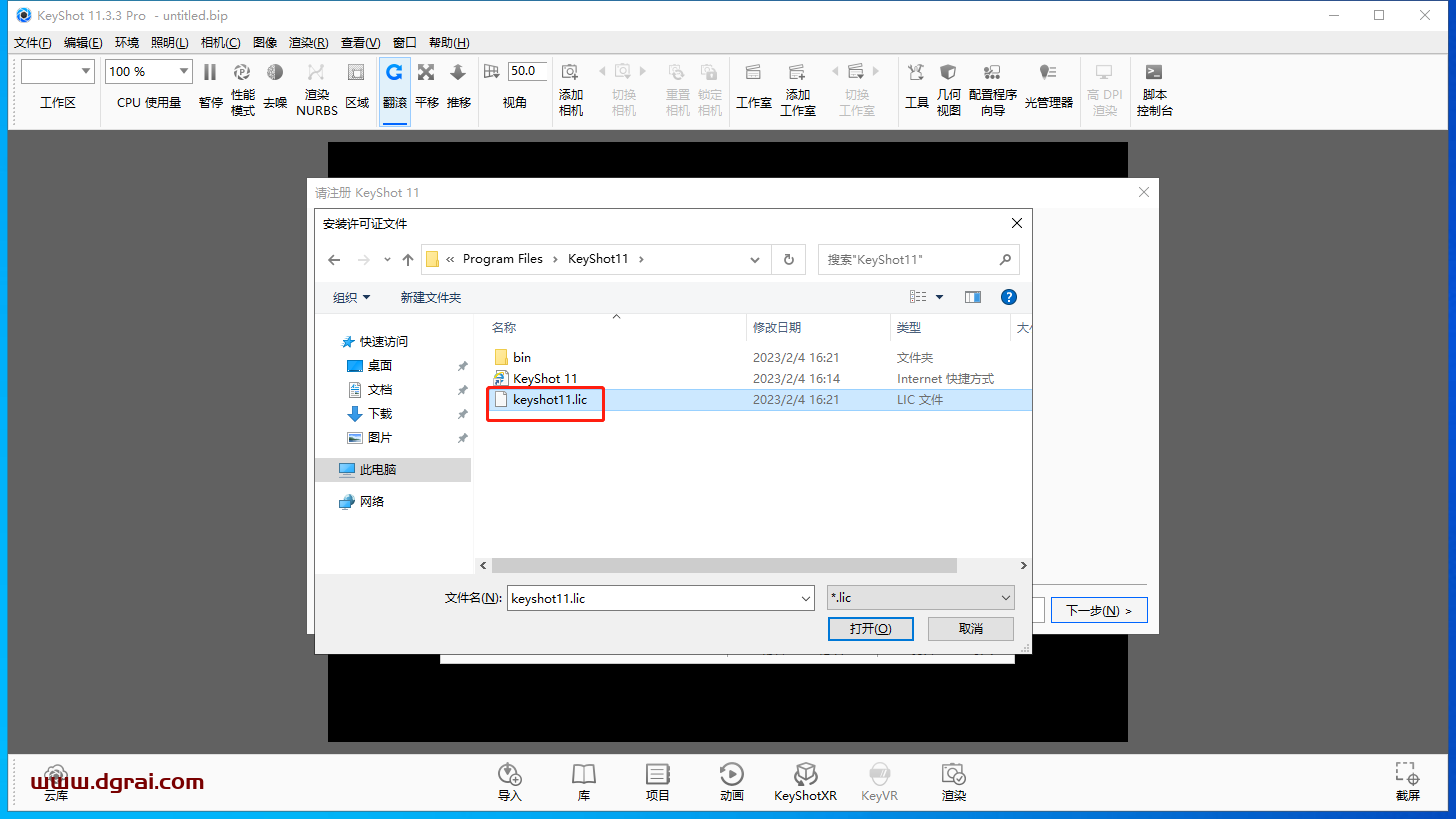
Task: Open the Script Console tool
Action: pyautogui.click(x=1154, y=73)
